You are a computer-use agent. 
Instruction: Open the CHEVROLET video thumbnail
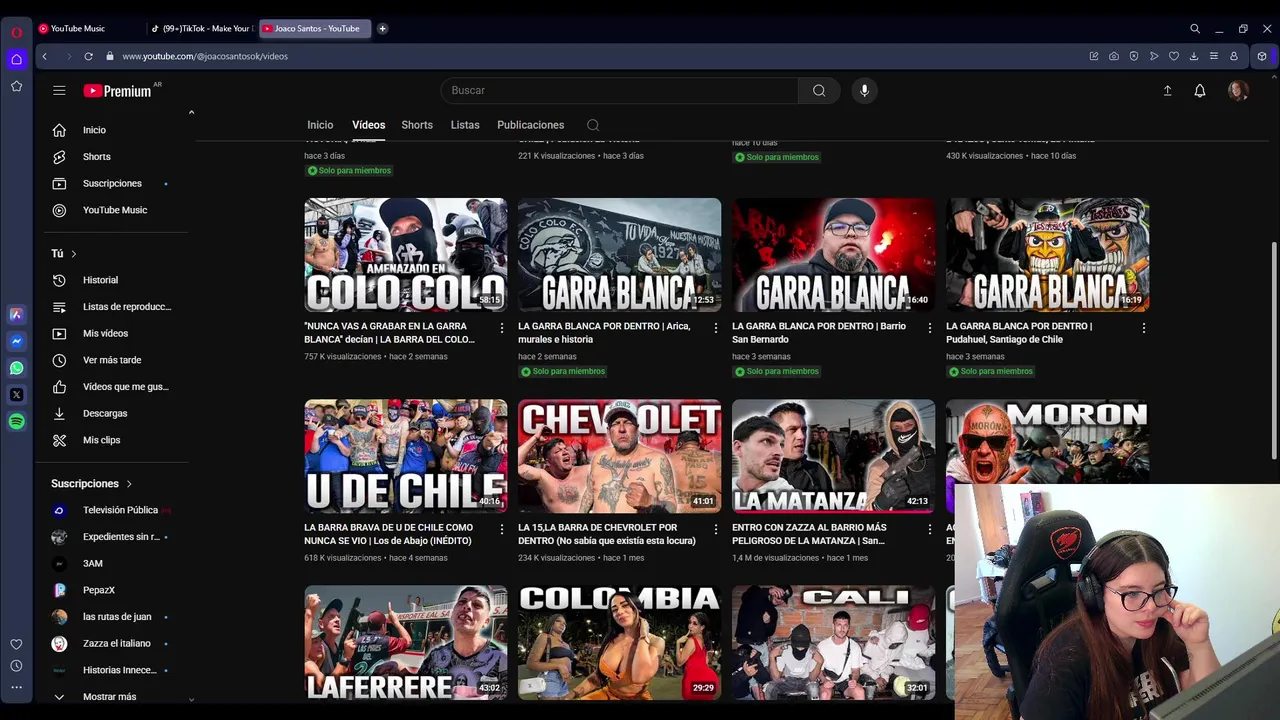point(620,456)
